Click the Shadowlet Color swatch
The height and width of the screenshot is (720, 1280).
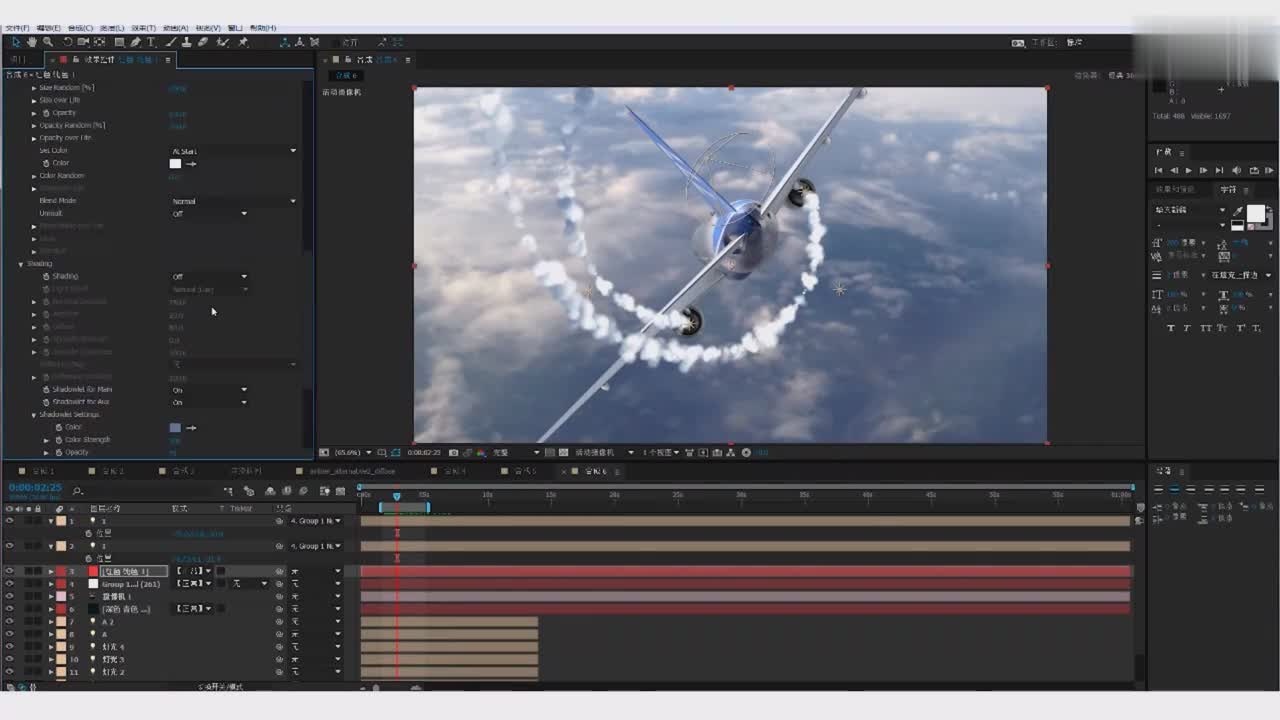[176, 427]
